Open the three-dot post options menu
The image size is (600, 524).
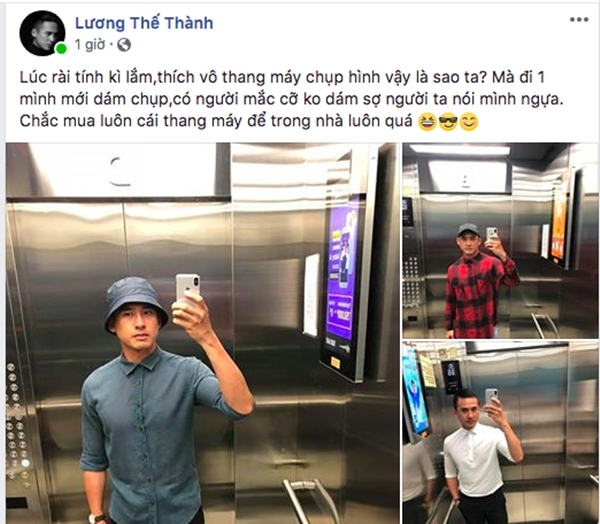[x=579, y=20]
